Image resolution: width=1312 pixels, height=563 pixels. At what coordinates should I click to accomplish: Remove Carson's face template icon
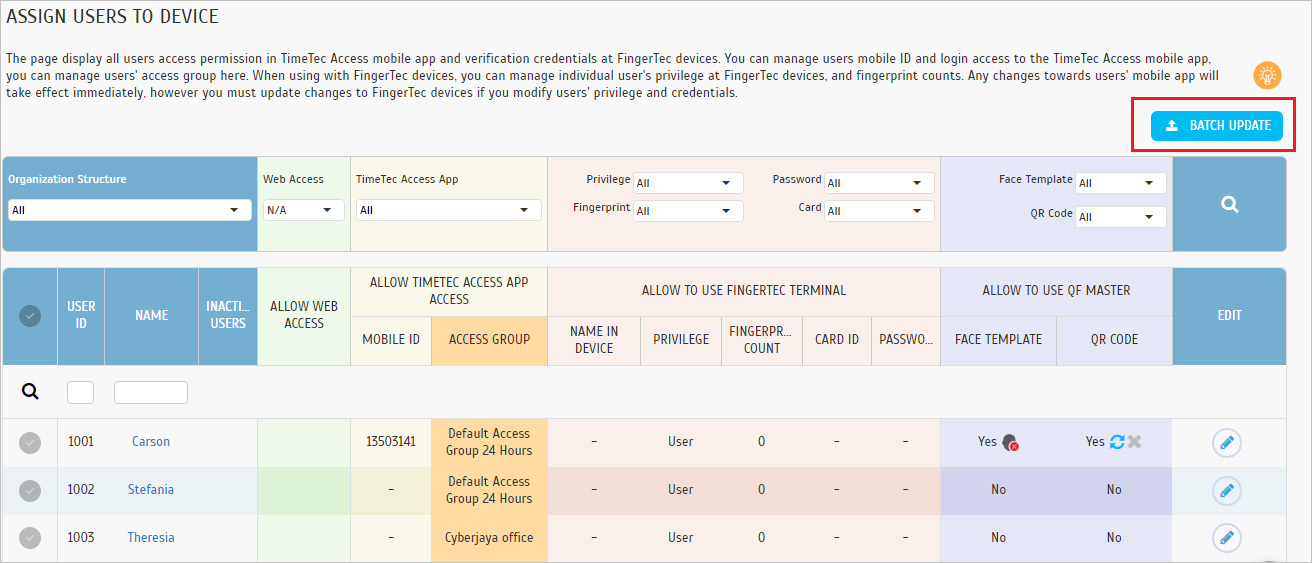click(x=1010, y=442)
